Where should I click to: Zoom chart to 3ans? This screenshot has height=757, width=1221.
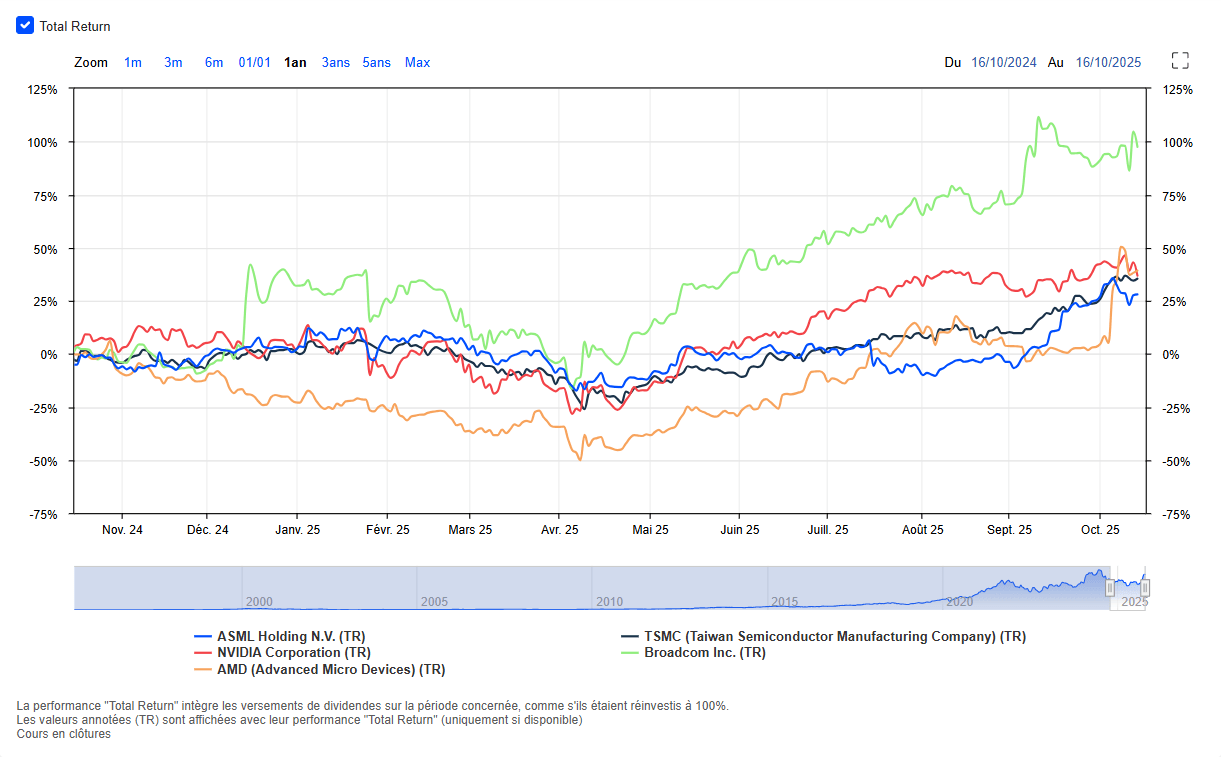(336, 63)
